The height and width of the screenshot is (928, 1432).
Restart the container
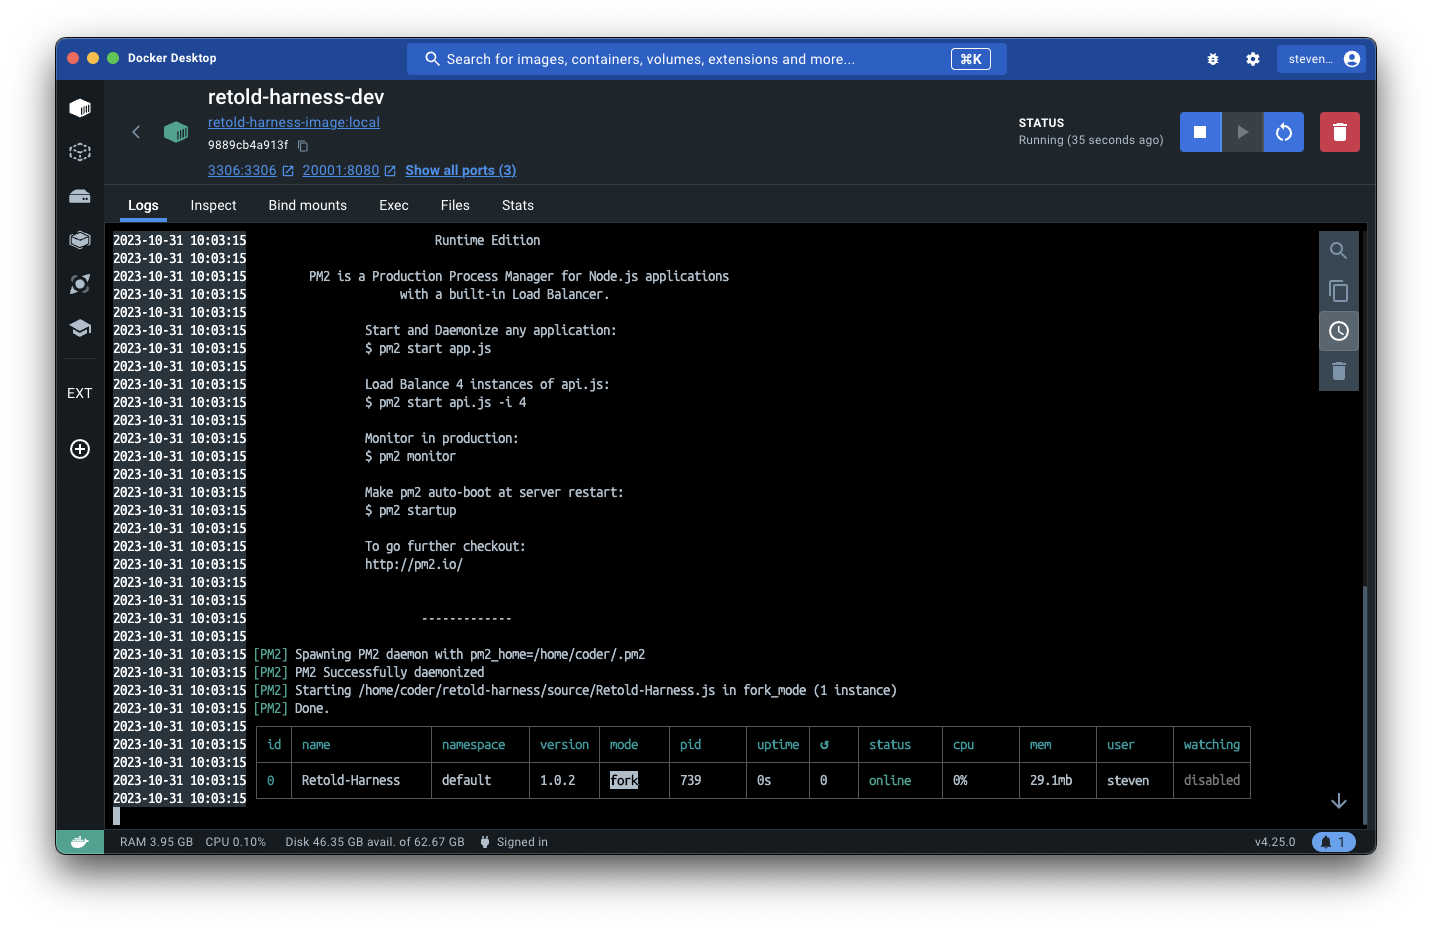1284,132
